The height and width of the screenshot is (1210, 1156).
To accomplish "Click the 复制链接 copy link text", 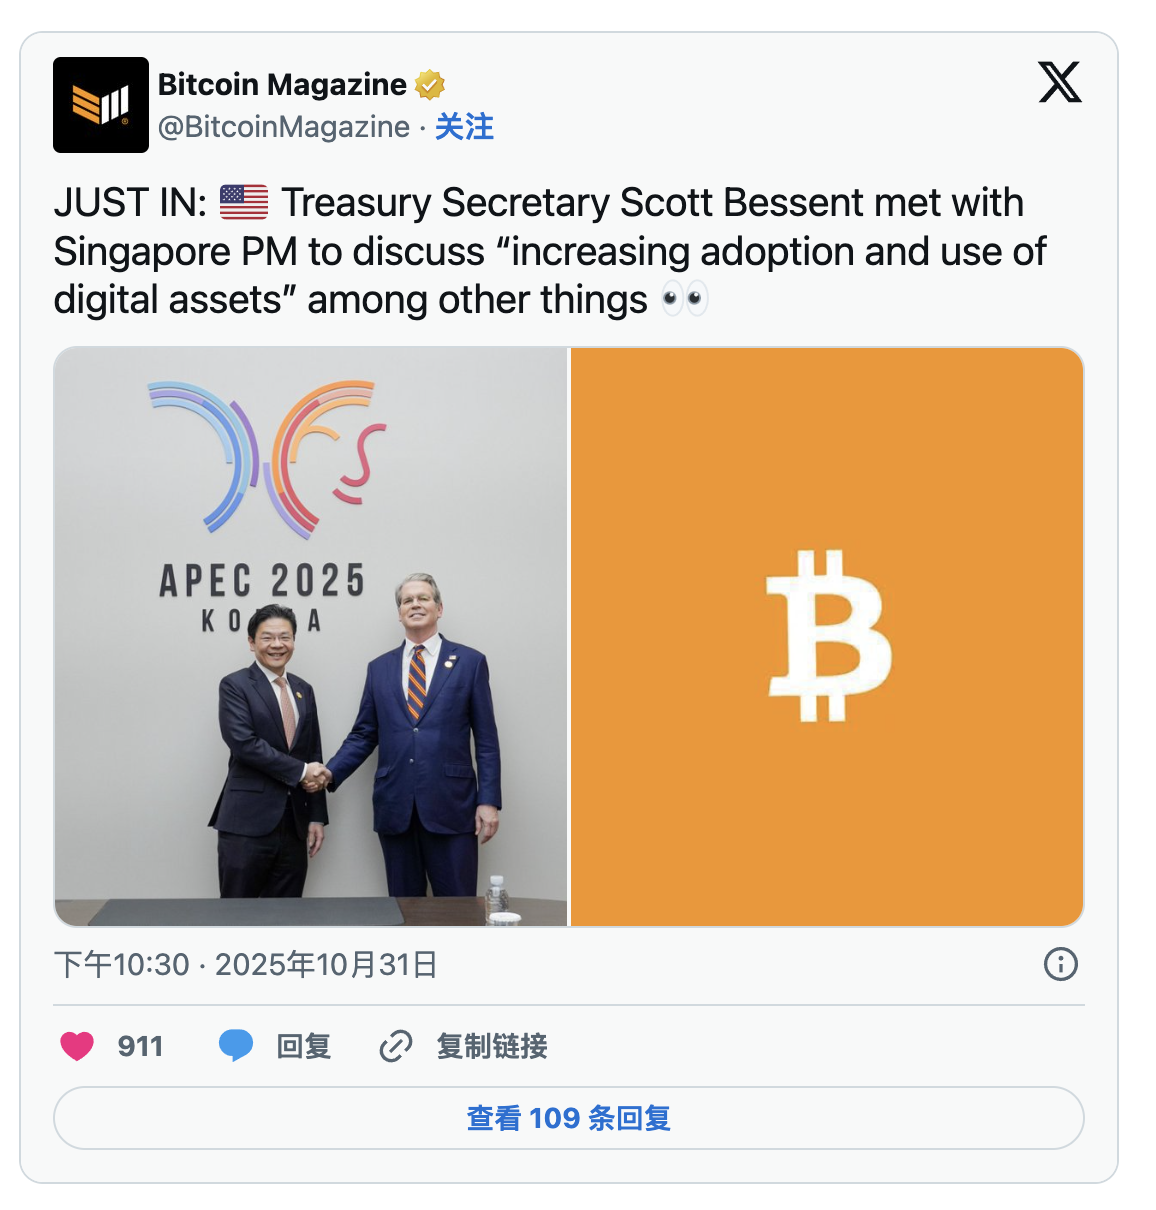I will point(492,1046).
